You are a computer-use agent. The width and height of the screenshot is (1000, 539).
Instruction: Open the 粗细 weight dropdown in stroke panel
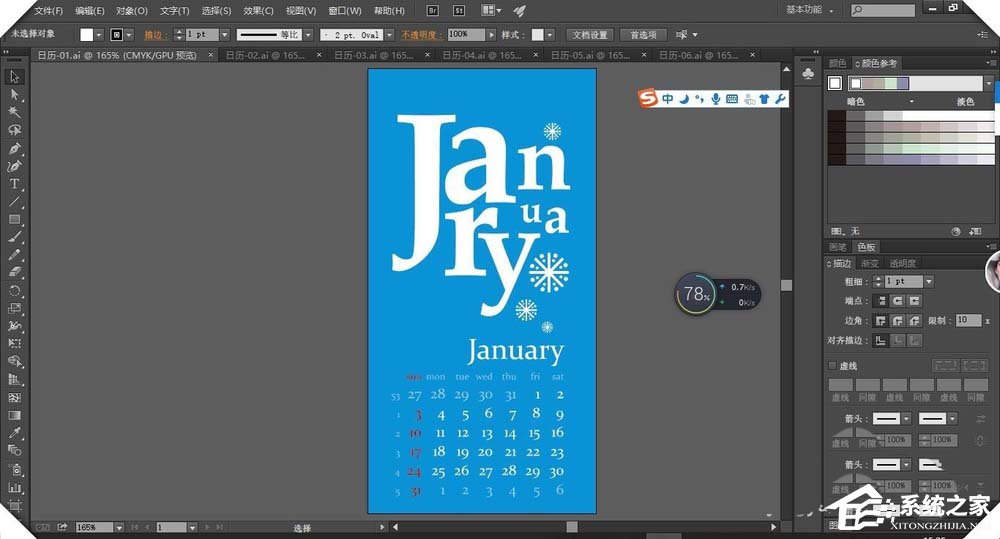coord(929,281)
